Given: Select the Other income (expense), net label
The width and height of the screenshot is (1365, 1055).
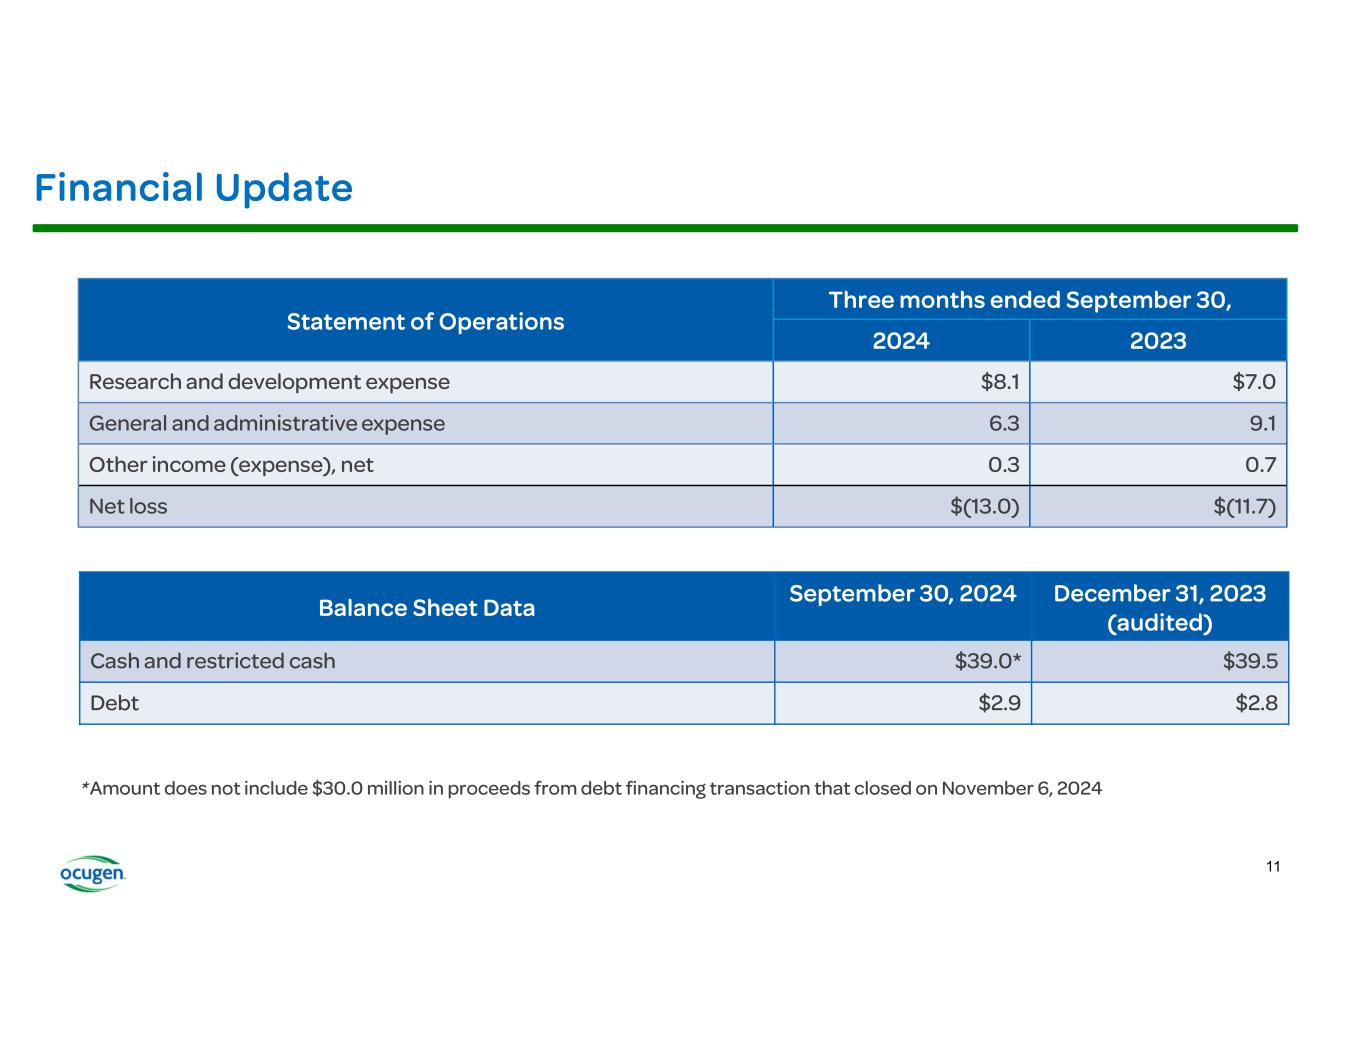Looking at the screenshot, I should [x=231, y=465].
